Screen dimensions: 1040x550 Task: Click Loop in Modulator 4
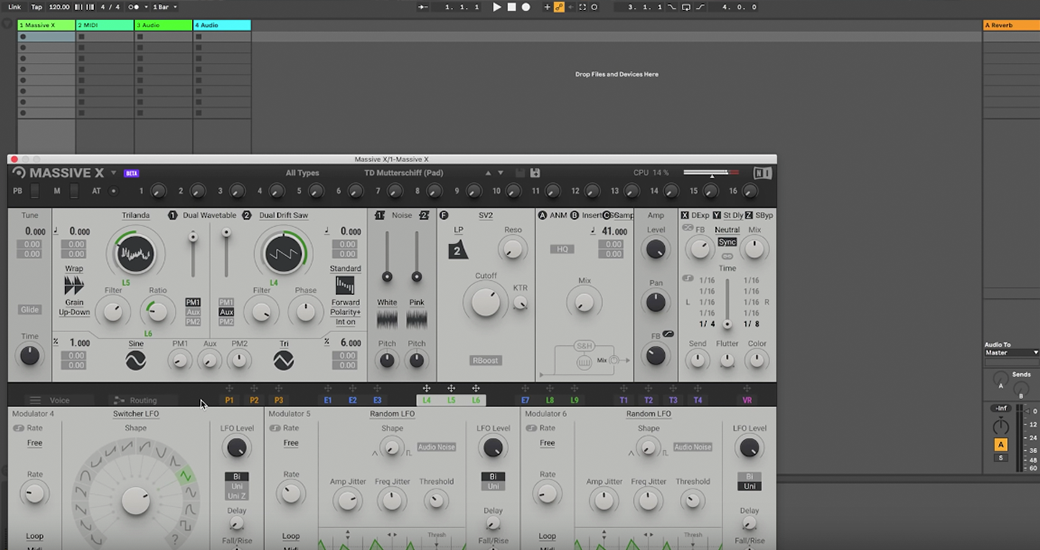[x=34, y=536]
